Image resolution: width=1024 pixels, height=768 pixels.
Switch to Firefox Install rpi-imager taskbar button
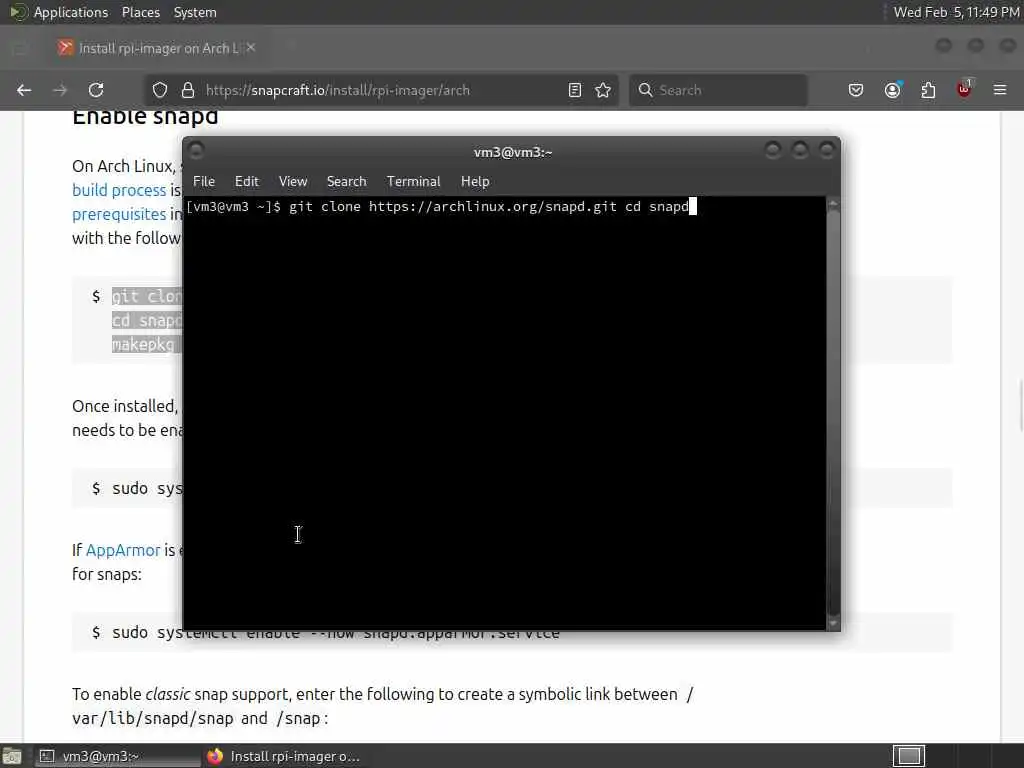coord(283,756)
